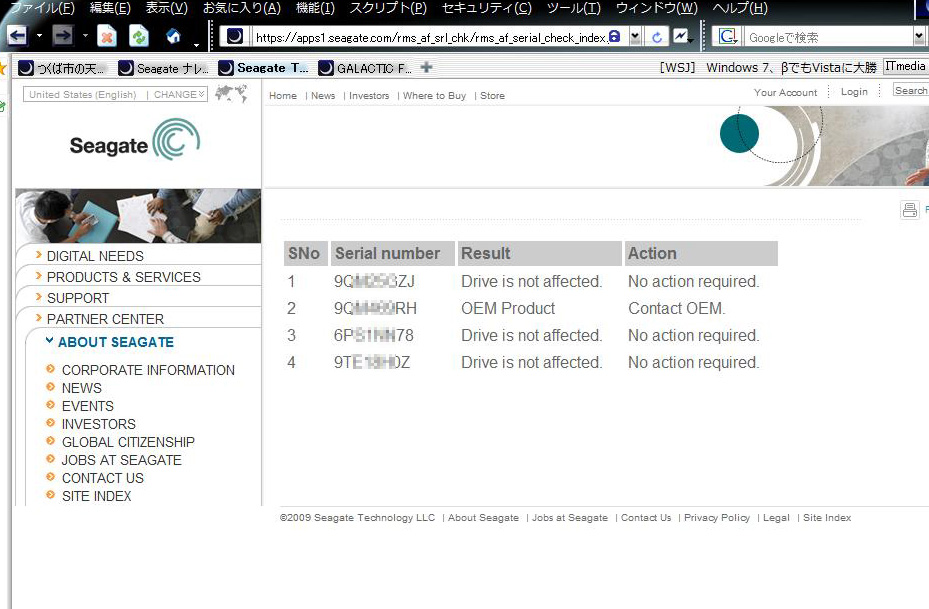929x609 pixels.
Task: Click the browser Back arrow button
Action: (17, 36)
